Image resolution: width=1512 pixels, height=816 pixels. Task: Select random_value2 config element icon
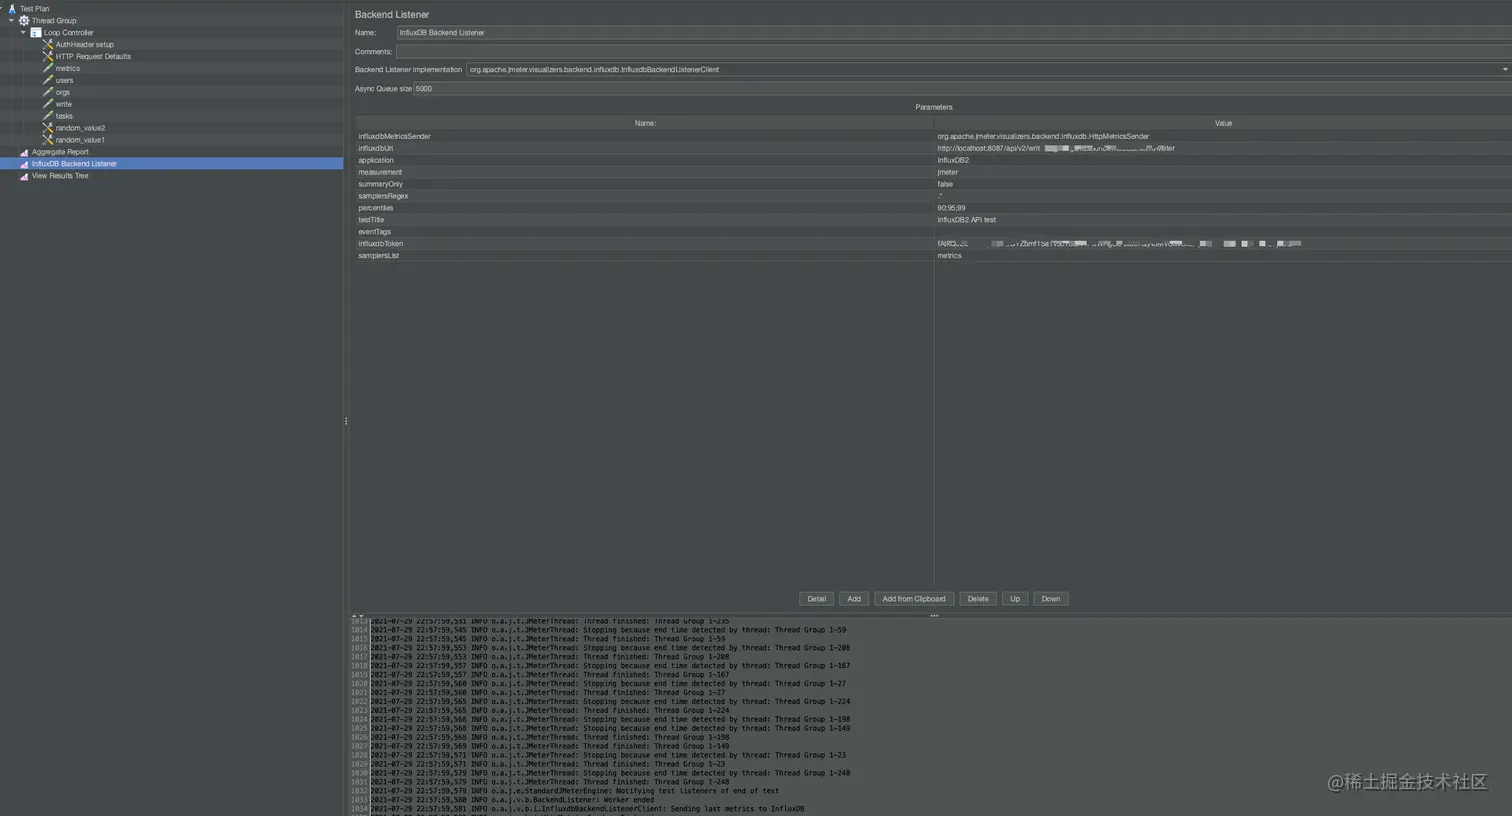[48, 128]
